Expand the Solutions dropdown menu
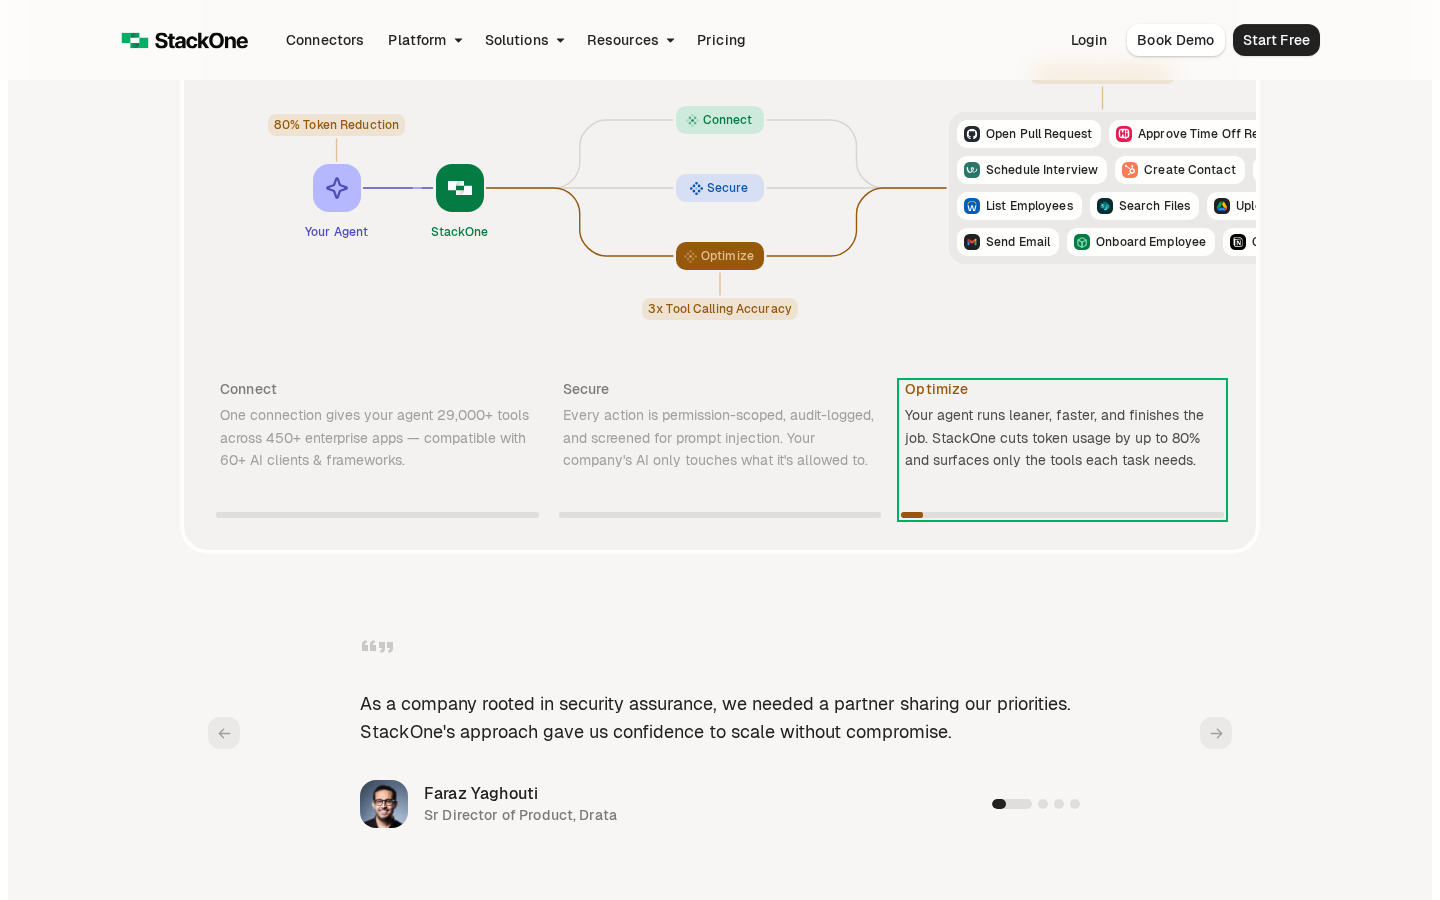Image resolution: width=1440 pixels, height=900 pixels. (x=525, y=40)
